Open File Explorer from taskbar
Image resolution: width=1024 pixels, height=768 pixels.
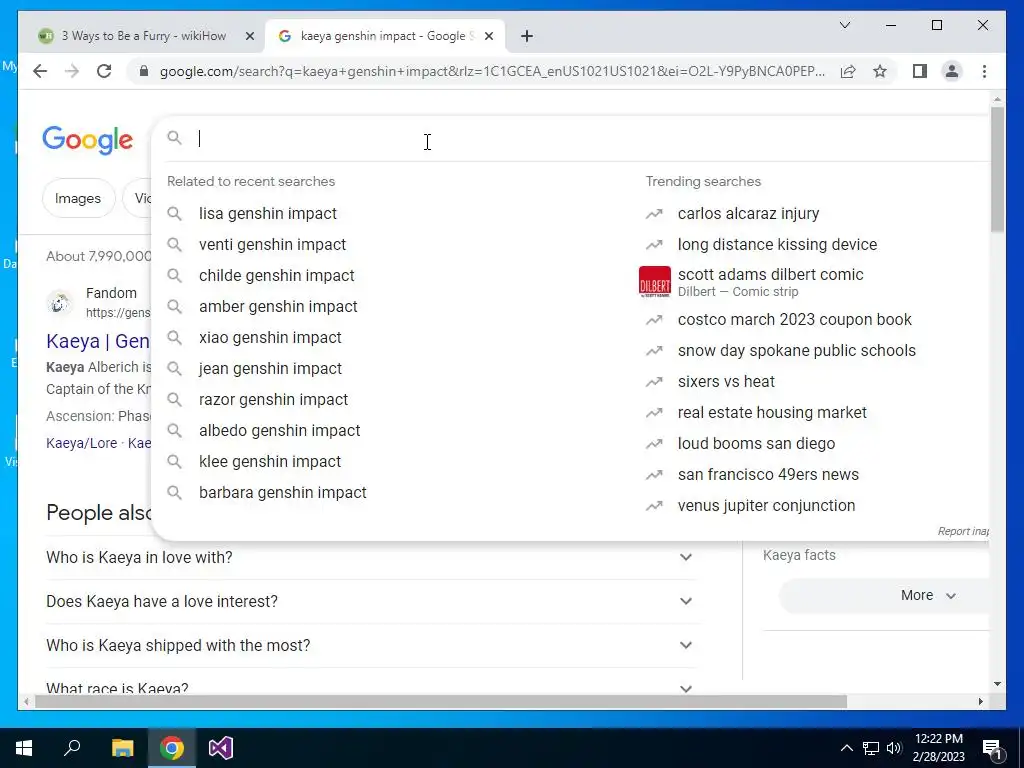tap(122, 748)
